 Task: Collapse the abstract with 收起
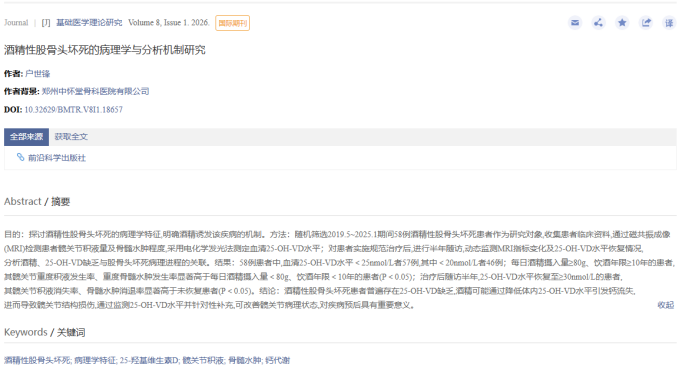666,305
